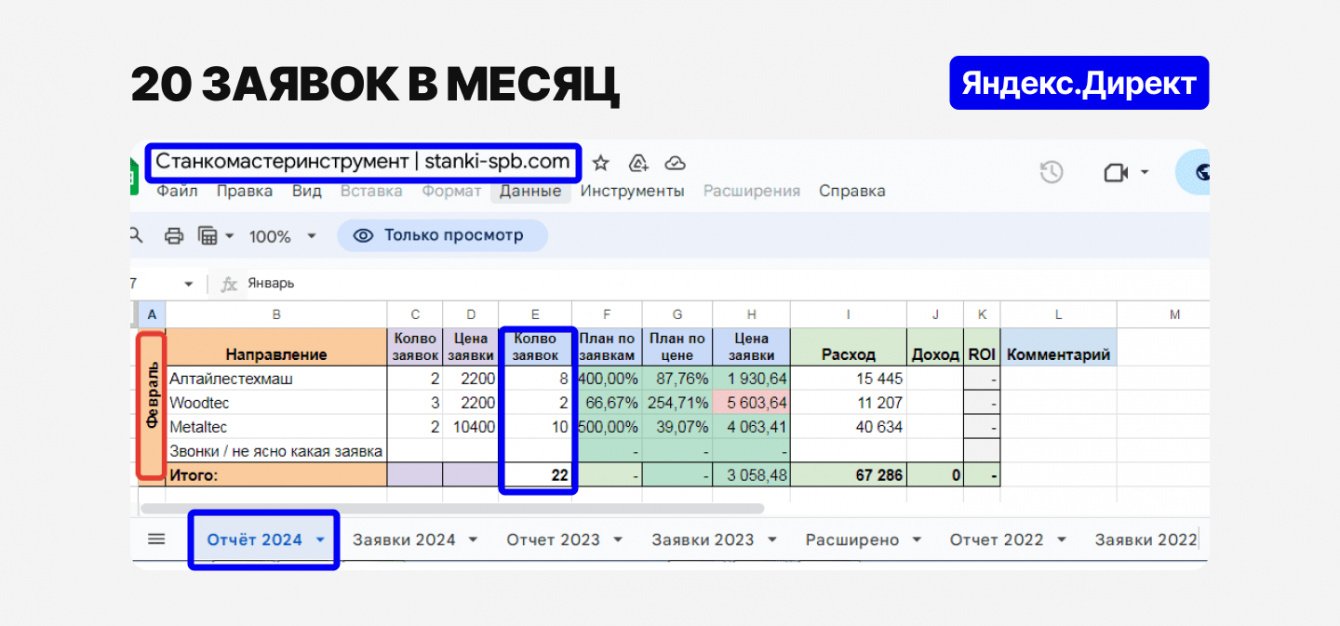Click the filter views table icon
Image resolution: width=1340 pixels, height=626 pixels.
coord(208,236)
